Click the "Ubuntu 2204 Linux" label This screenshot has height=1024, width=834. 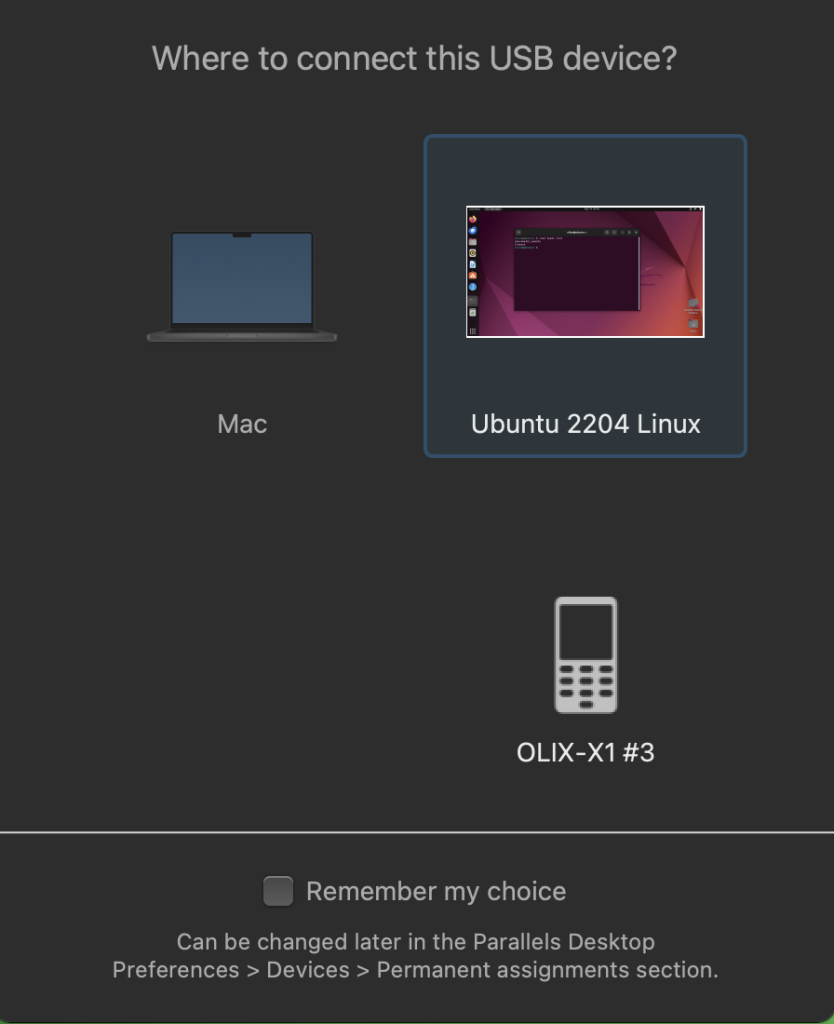coord(585,424)
